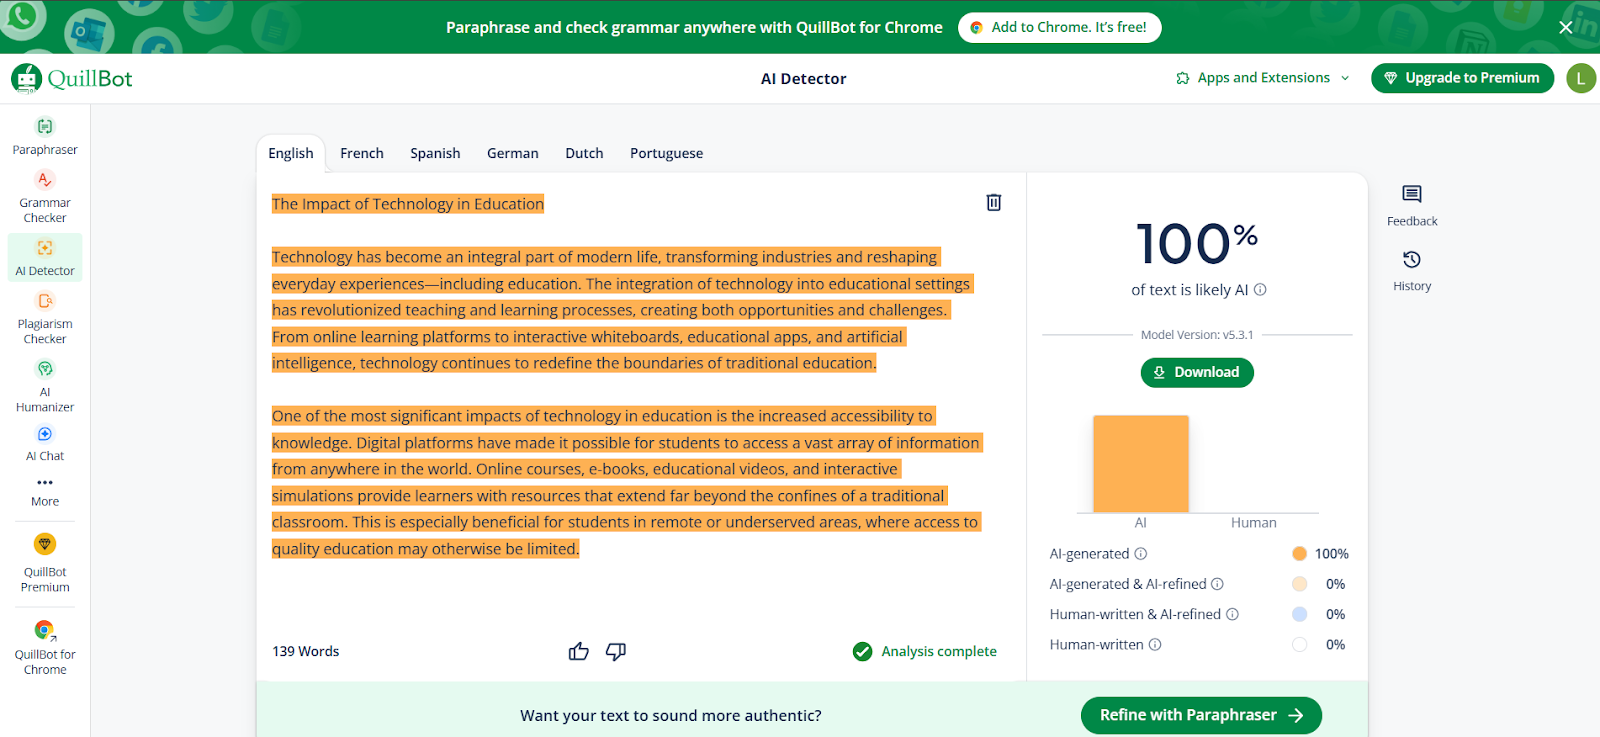Close the Chrome extension banner
Screen dimensions: 1600x737
[x=1566, y=27]
